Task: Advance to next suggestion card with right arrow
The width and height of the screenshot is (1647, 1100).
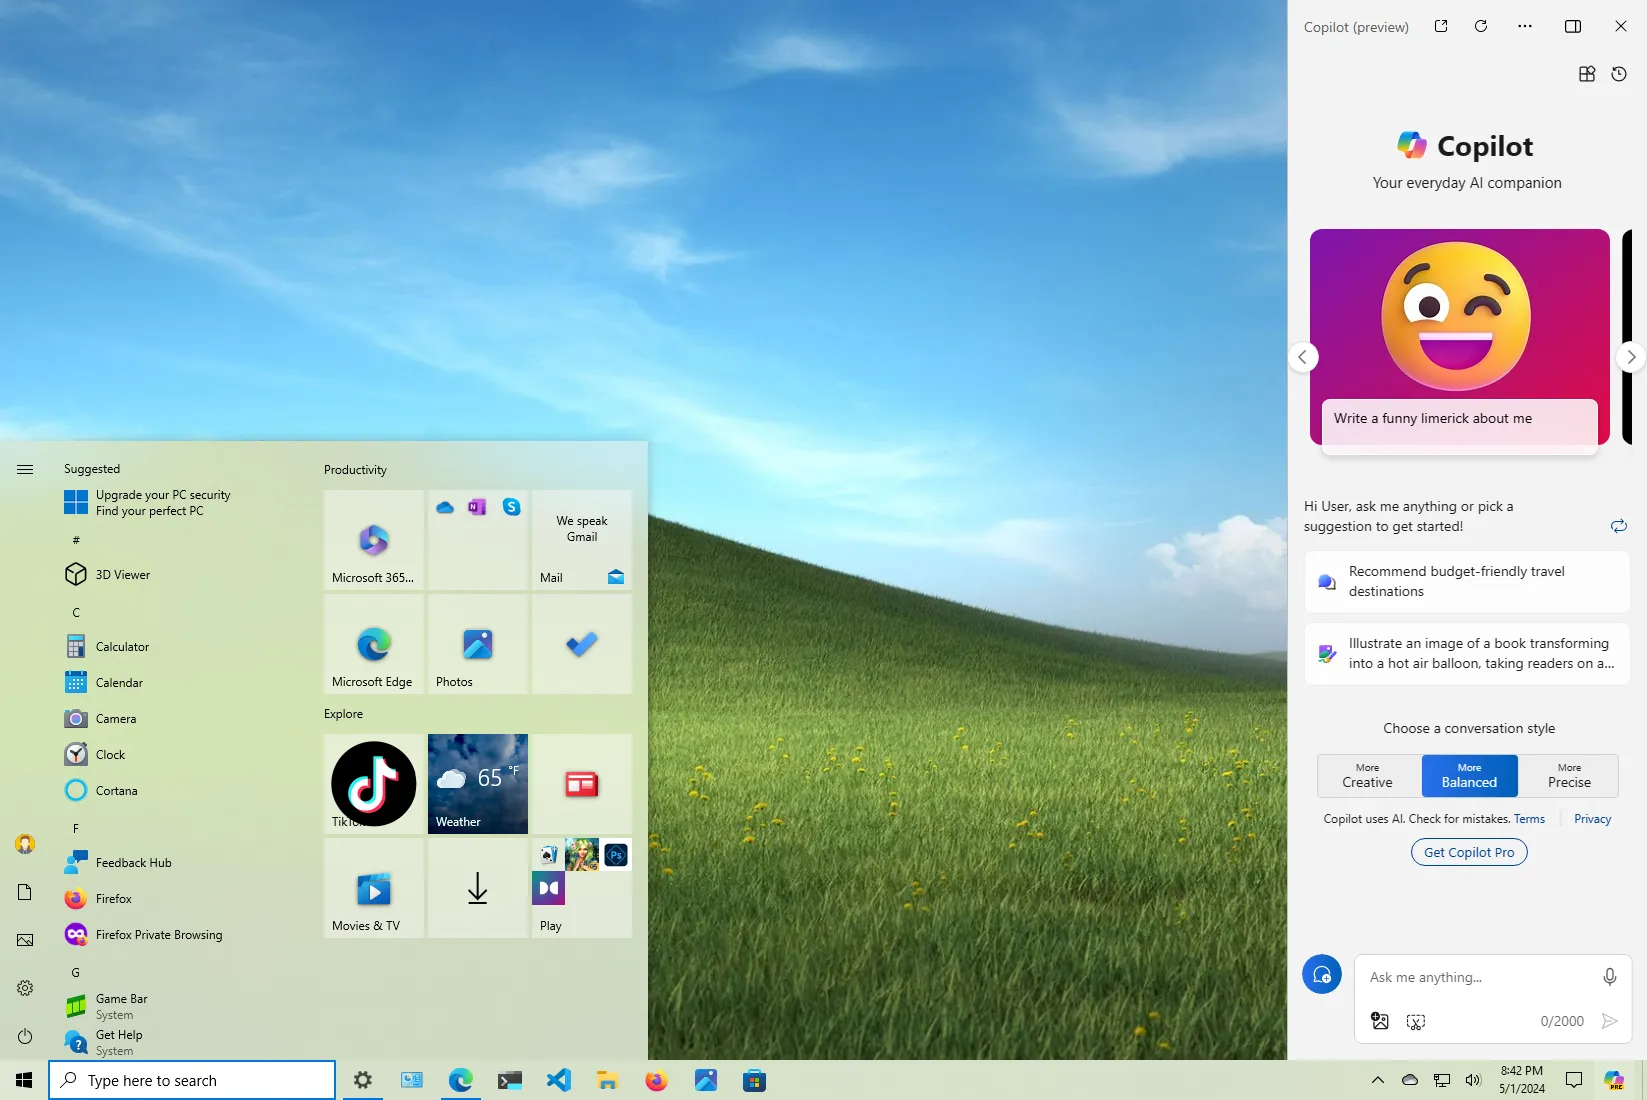Action: tap(1630, 357)
